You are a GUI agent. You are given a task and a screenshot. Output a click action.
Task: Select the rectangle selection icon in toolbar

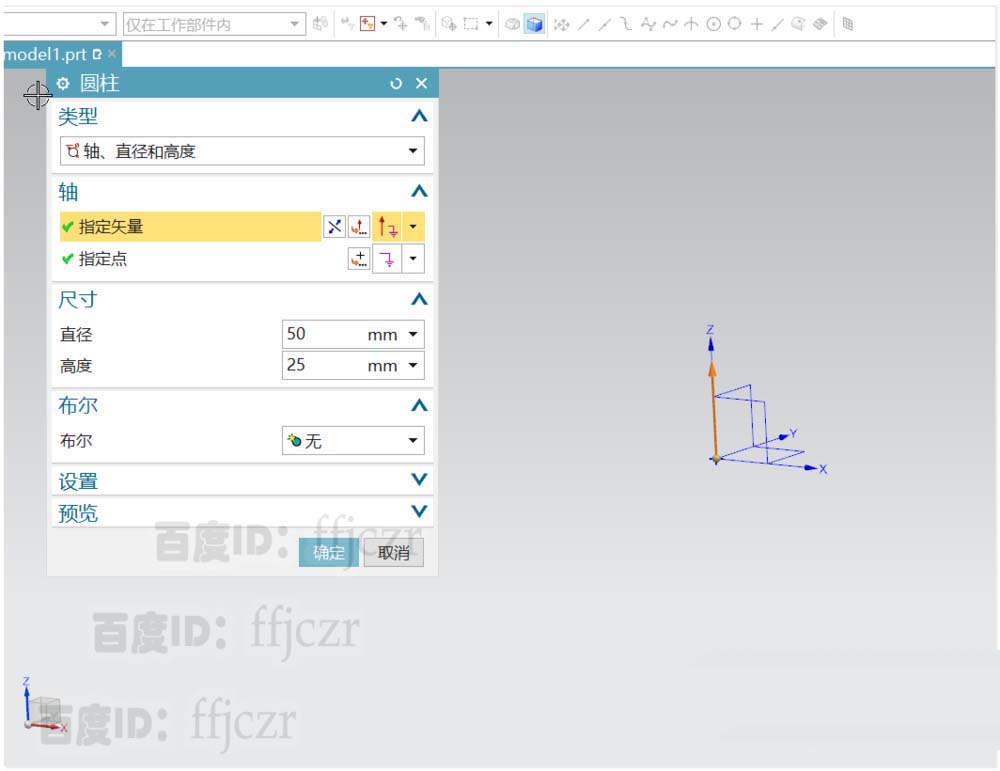pos(470,23)
